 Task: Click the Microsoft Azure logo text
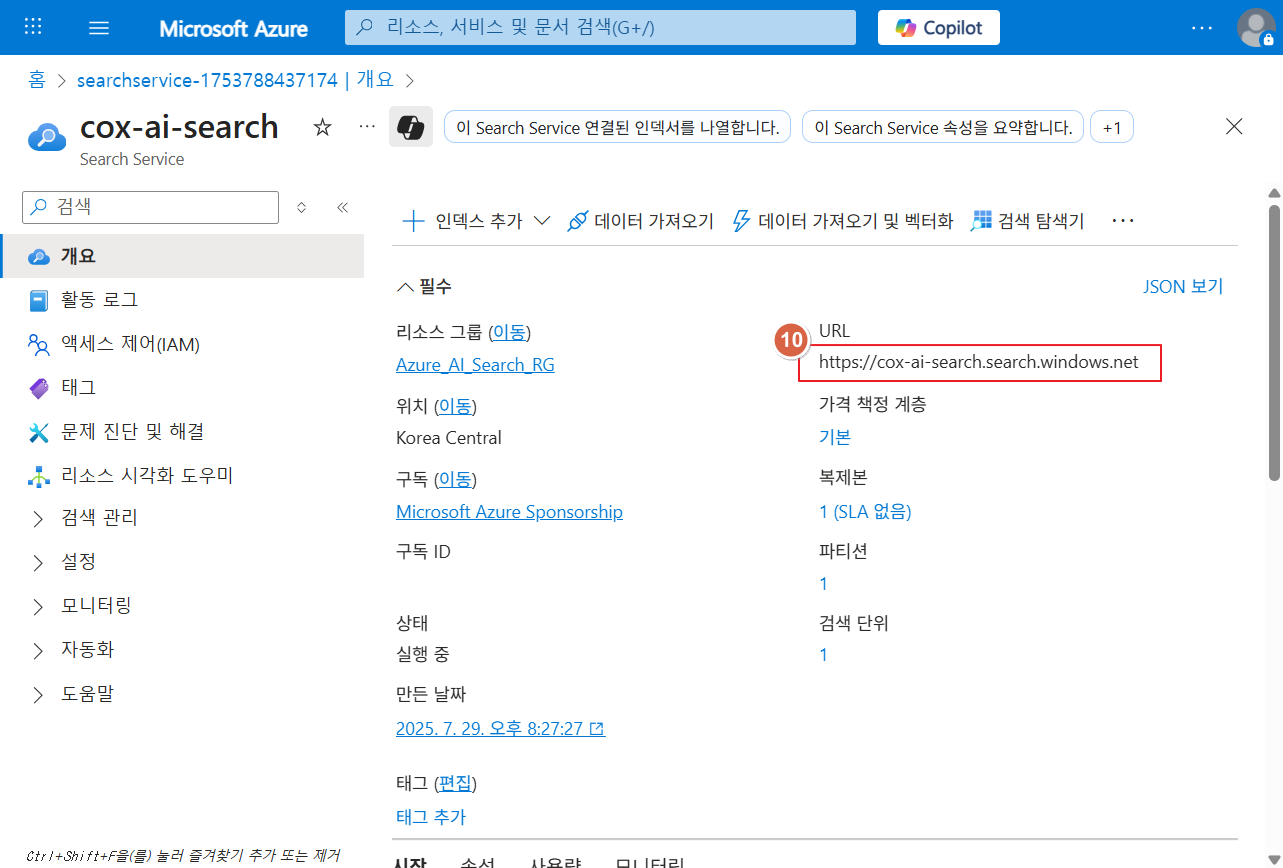234,28
